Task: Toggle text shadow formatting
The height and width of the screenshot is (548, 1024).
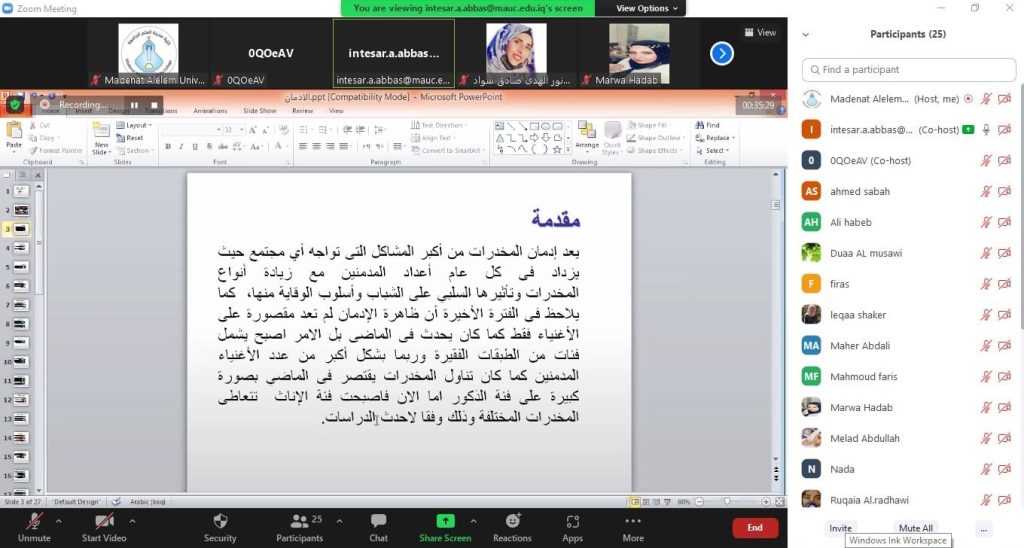Action: point(209,146)
